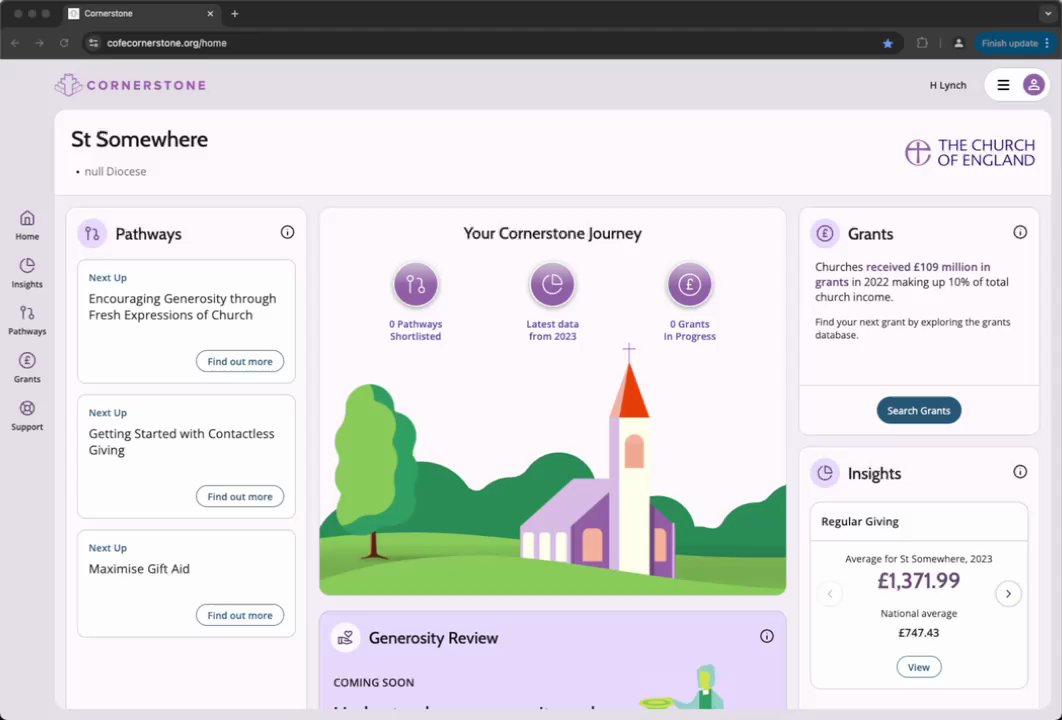Click the '£1,371.99' average value
This screenshot has height=720, width=1062.
click(x=918, y=580)
